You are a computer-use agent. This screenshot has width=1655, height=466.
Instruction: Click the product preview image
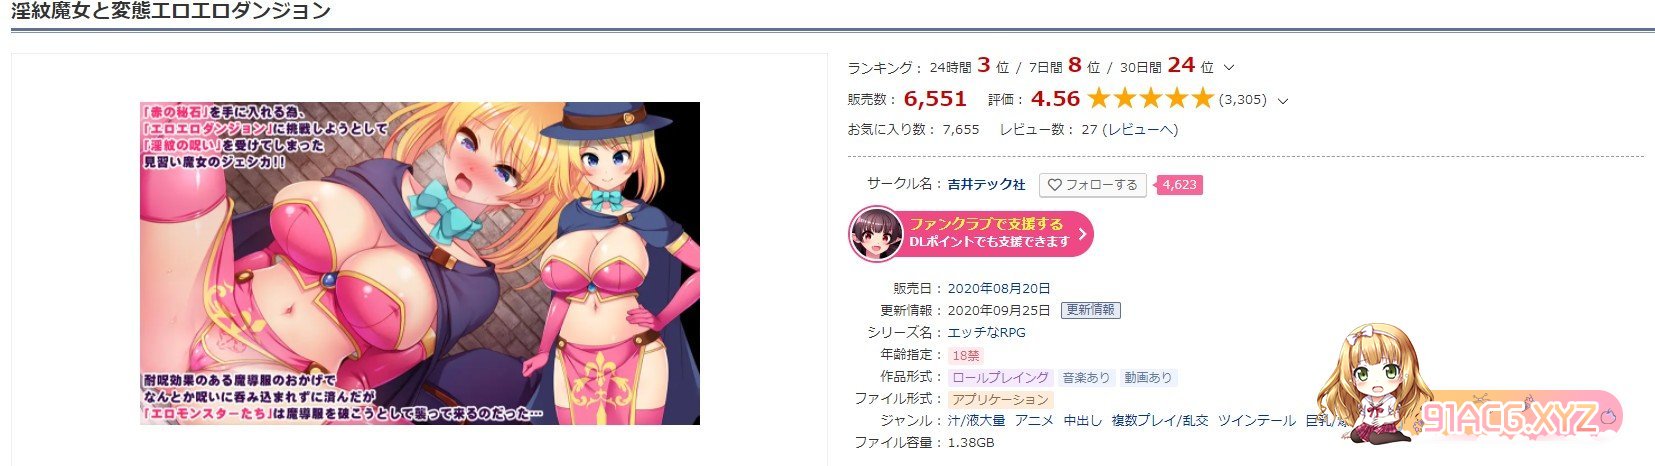420,263
